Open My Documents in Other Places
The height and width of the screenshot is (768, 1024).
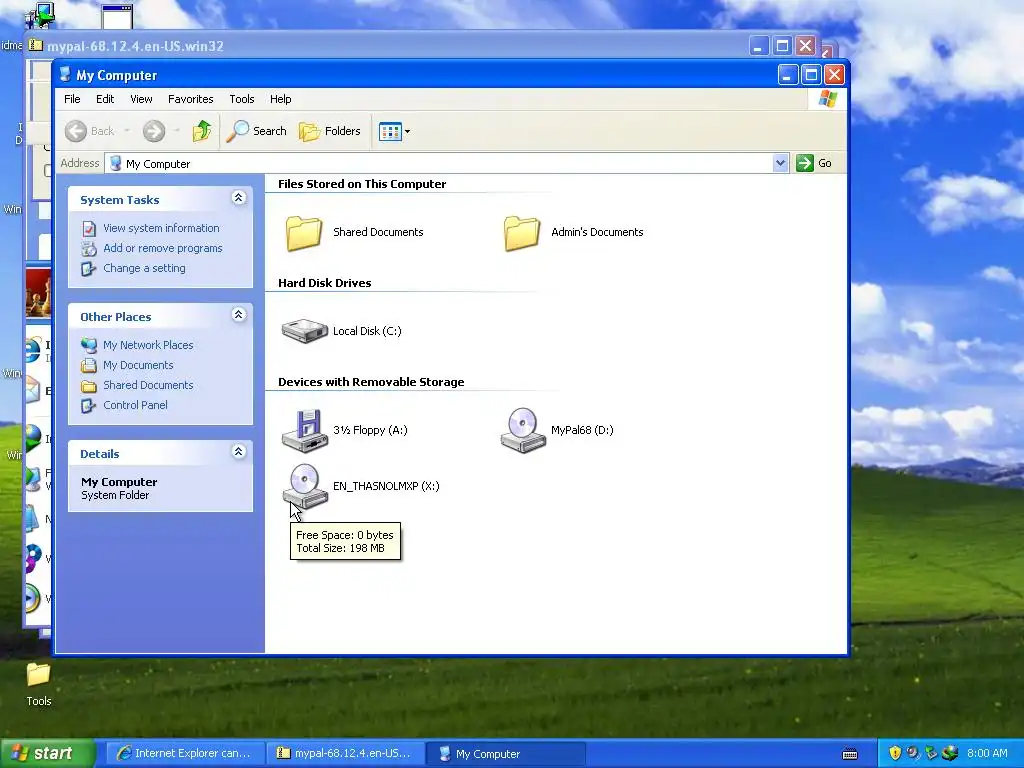pos(138,365)
